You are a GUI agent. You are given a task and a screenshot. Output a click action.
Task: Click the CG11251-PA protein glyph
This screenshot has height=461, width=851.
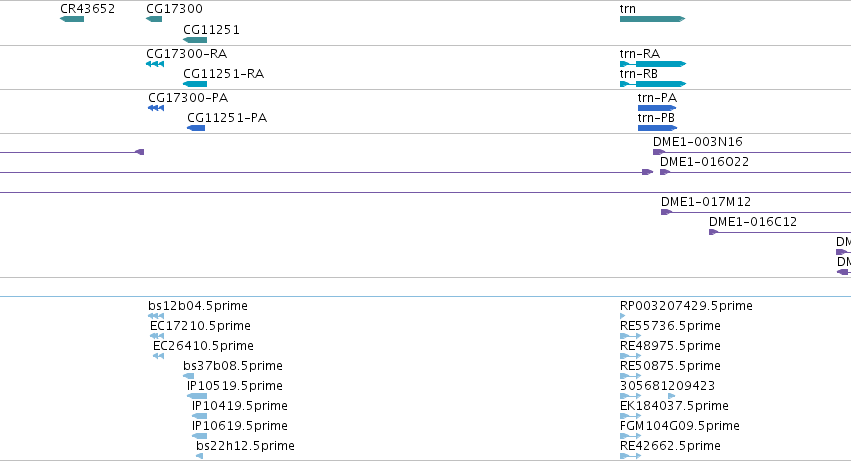196,128
